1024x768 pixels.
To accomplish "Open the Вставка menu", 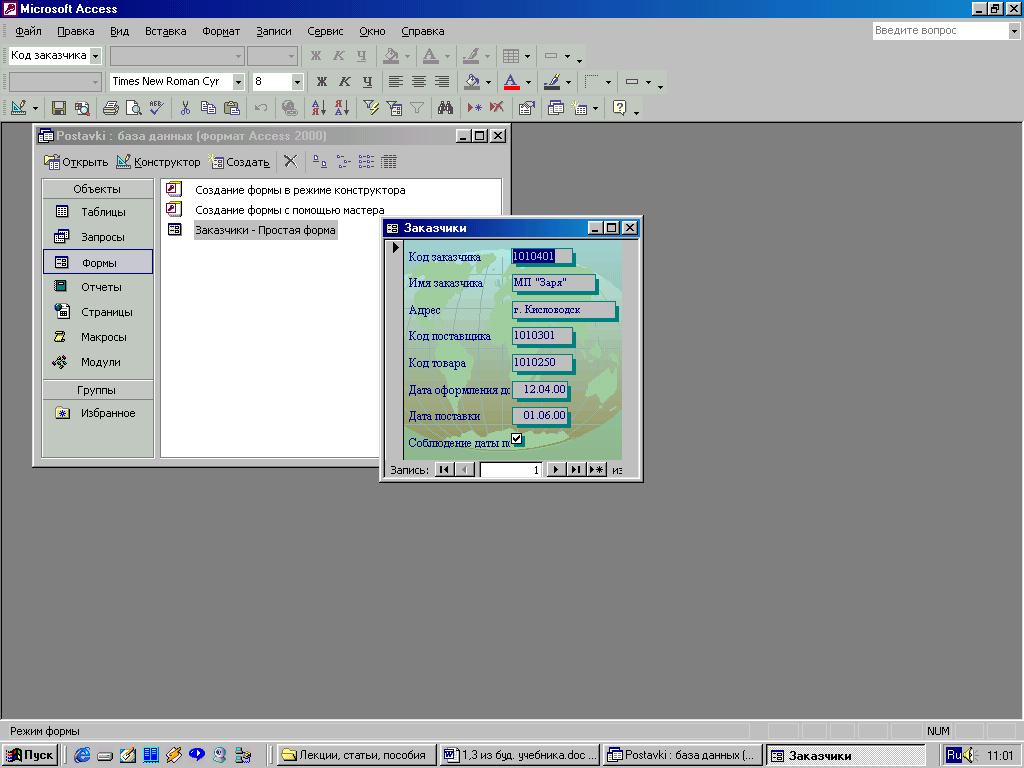I will tap(165, 31).
